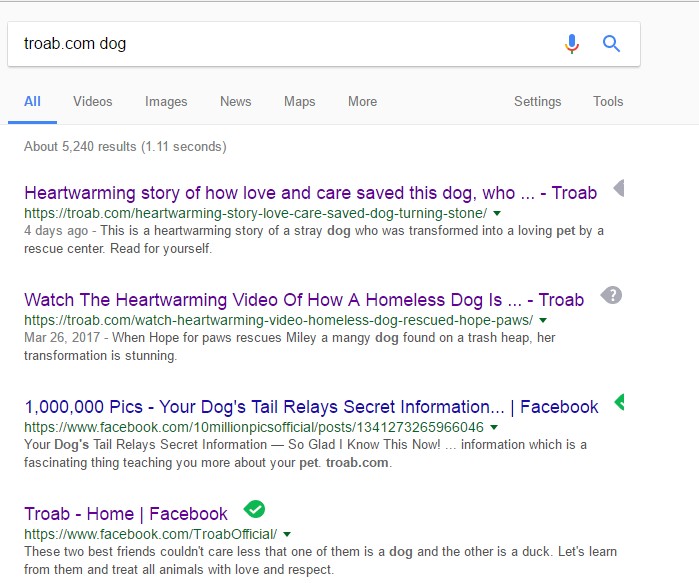Switch to the Images results tab
699x583 pixels.
(x=166, y=102)
